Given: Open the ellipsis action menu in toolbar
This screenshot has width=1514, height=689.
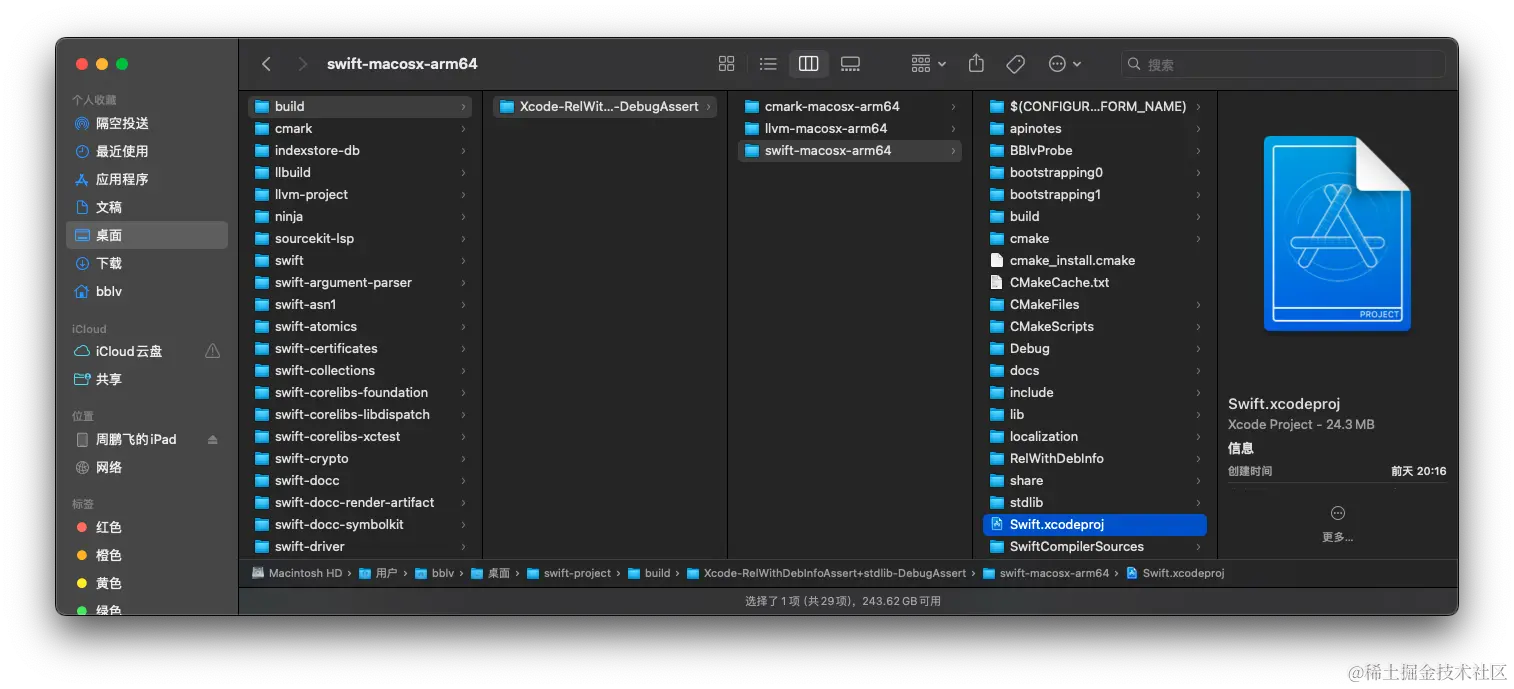Looking at the screenshot, I should tap(1064, 64).
